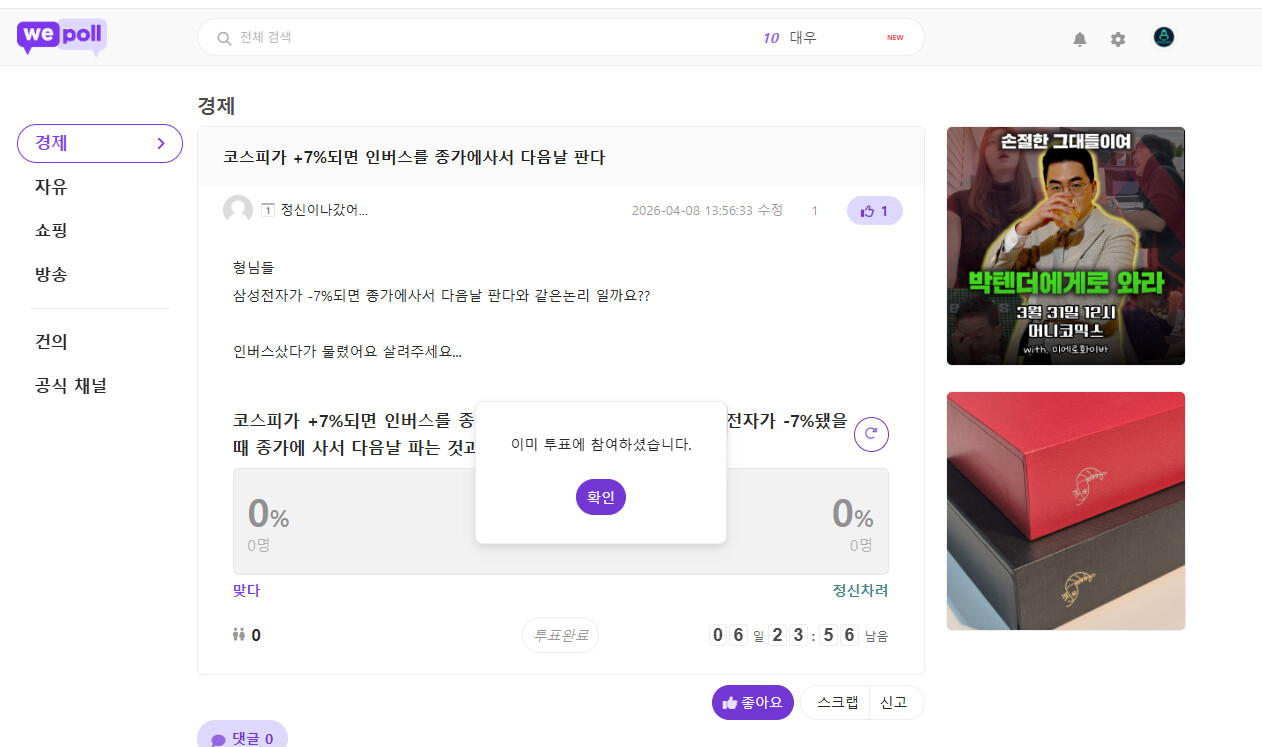Click the post author's avatar
Image resolution: width=1262 pixels, height=747 pixels.
click(x=238, y=210)
